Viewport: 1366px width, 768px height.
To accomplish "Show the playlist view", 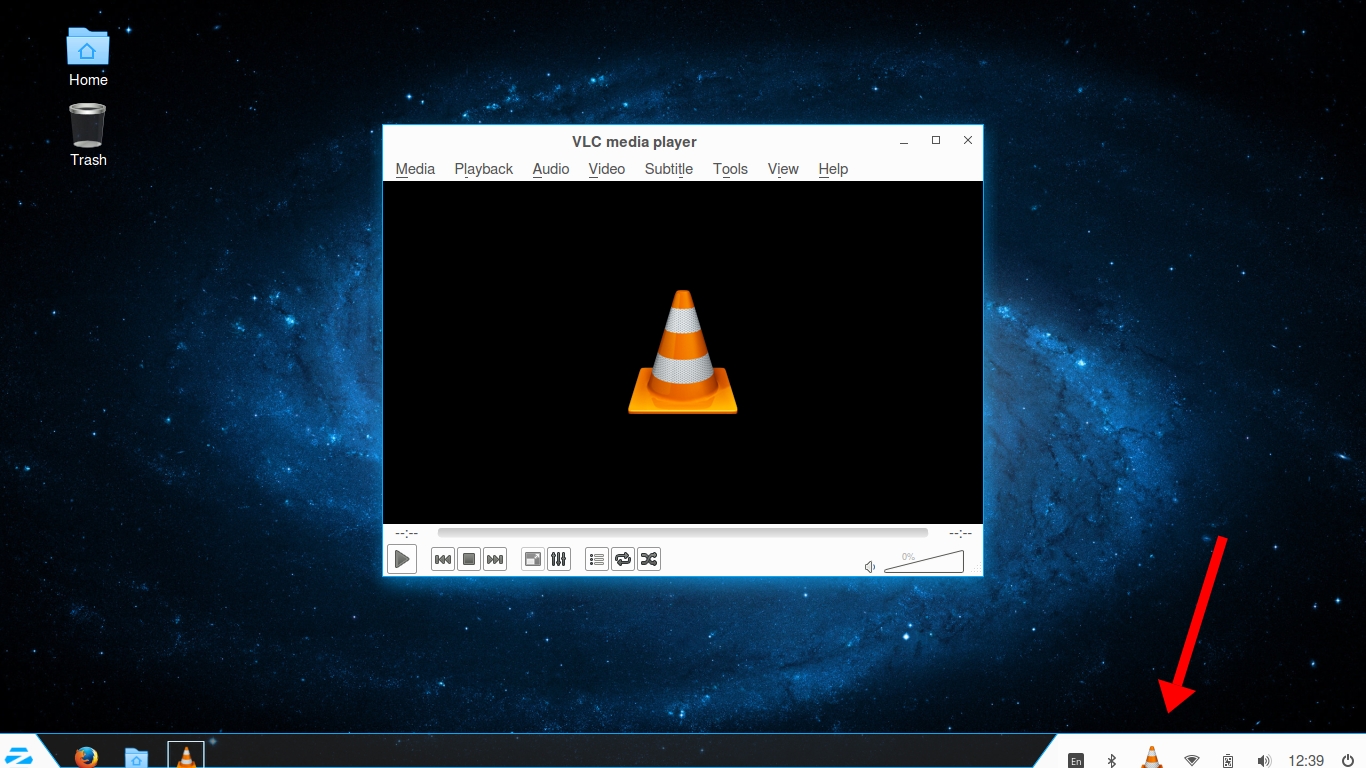I will (597, 559).
